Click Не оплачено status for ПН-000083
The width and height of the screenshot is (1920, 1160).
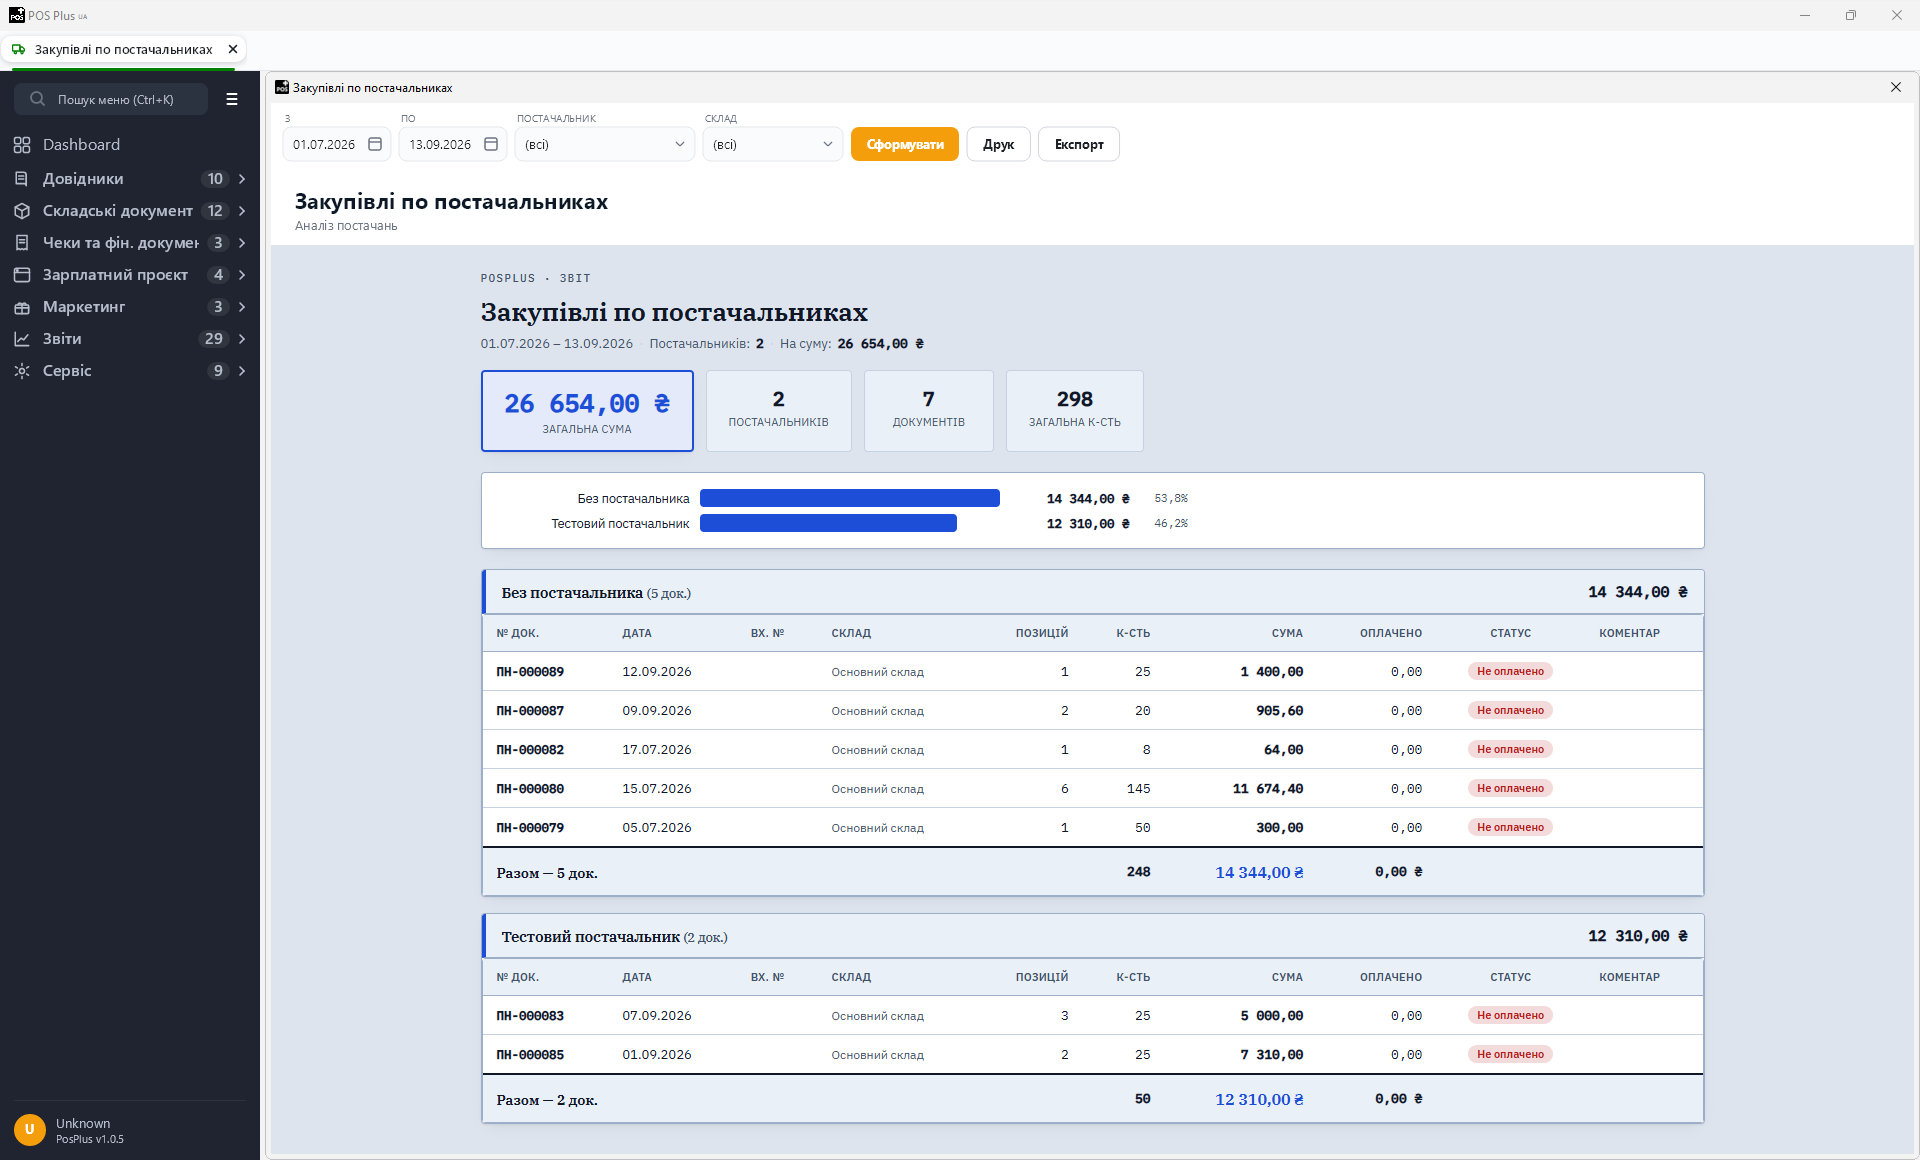tap(1510, 1015)
